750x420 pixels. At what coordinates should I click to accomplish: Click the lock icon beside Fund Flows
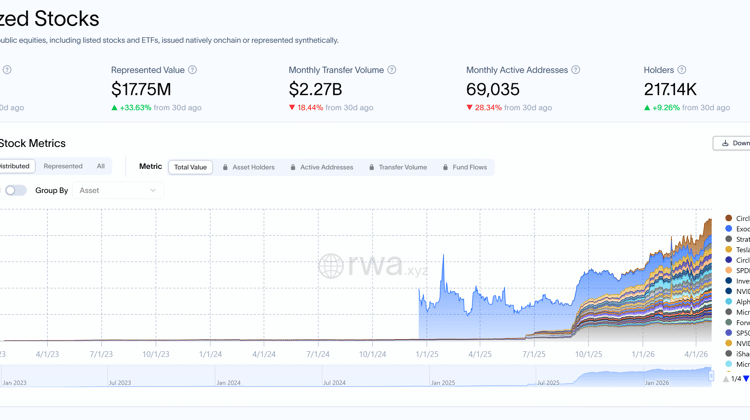pyautogui.click(x=446, y=168)
